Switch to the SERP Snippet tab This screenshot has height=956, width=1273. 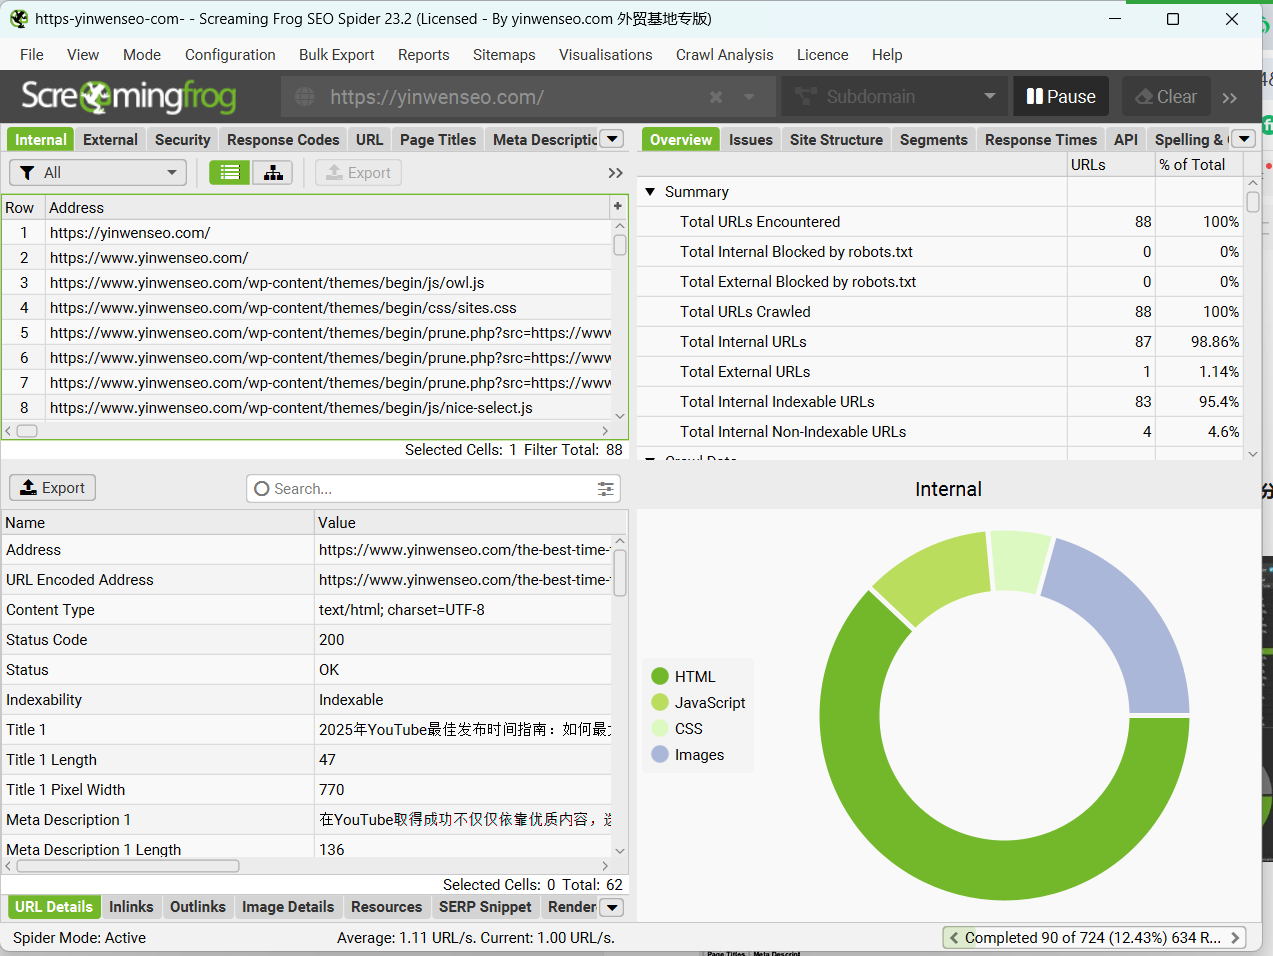click(x=485, y=907)
